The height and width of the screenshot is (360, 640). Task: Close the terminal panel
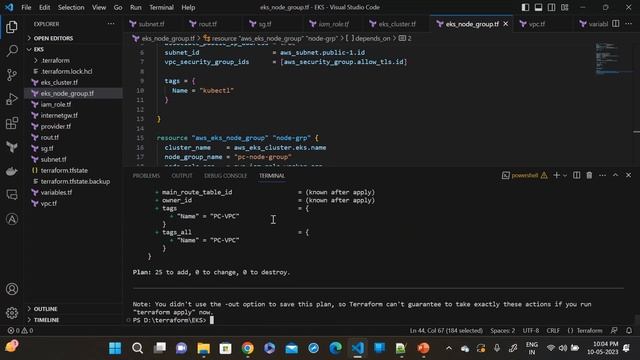(x=629, y=176)
